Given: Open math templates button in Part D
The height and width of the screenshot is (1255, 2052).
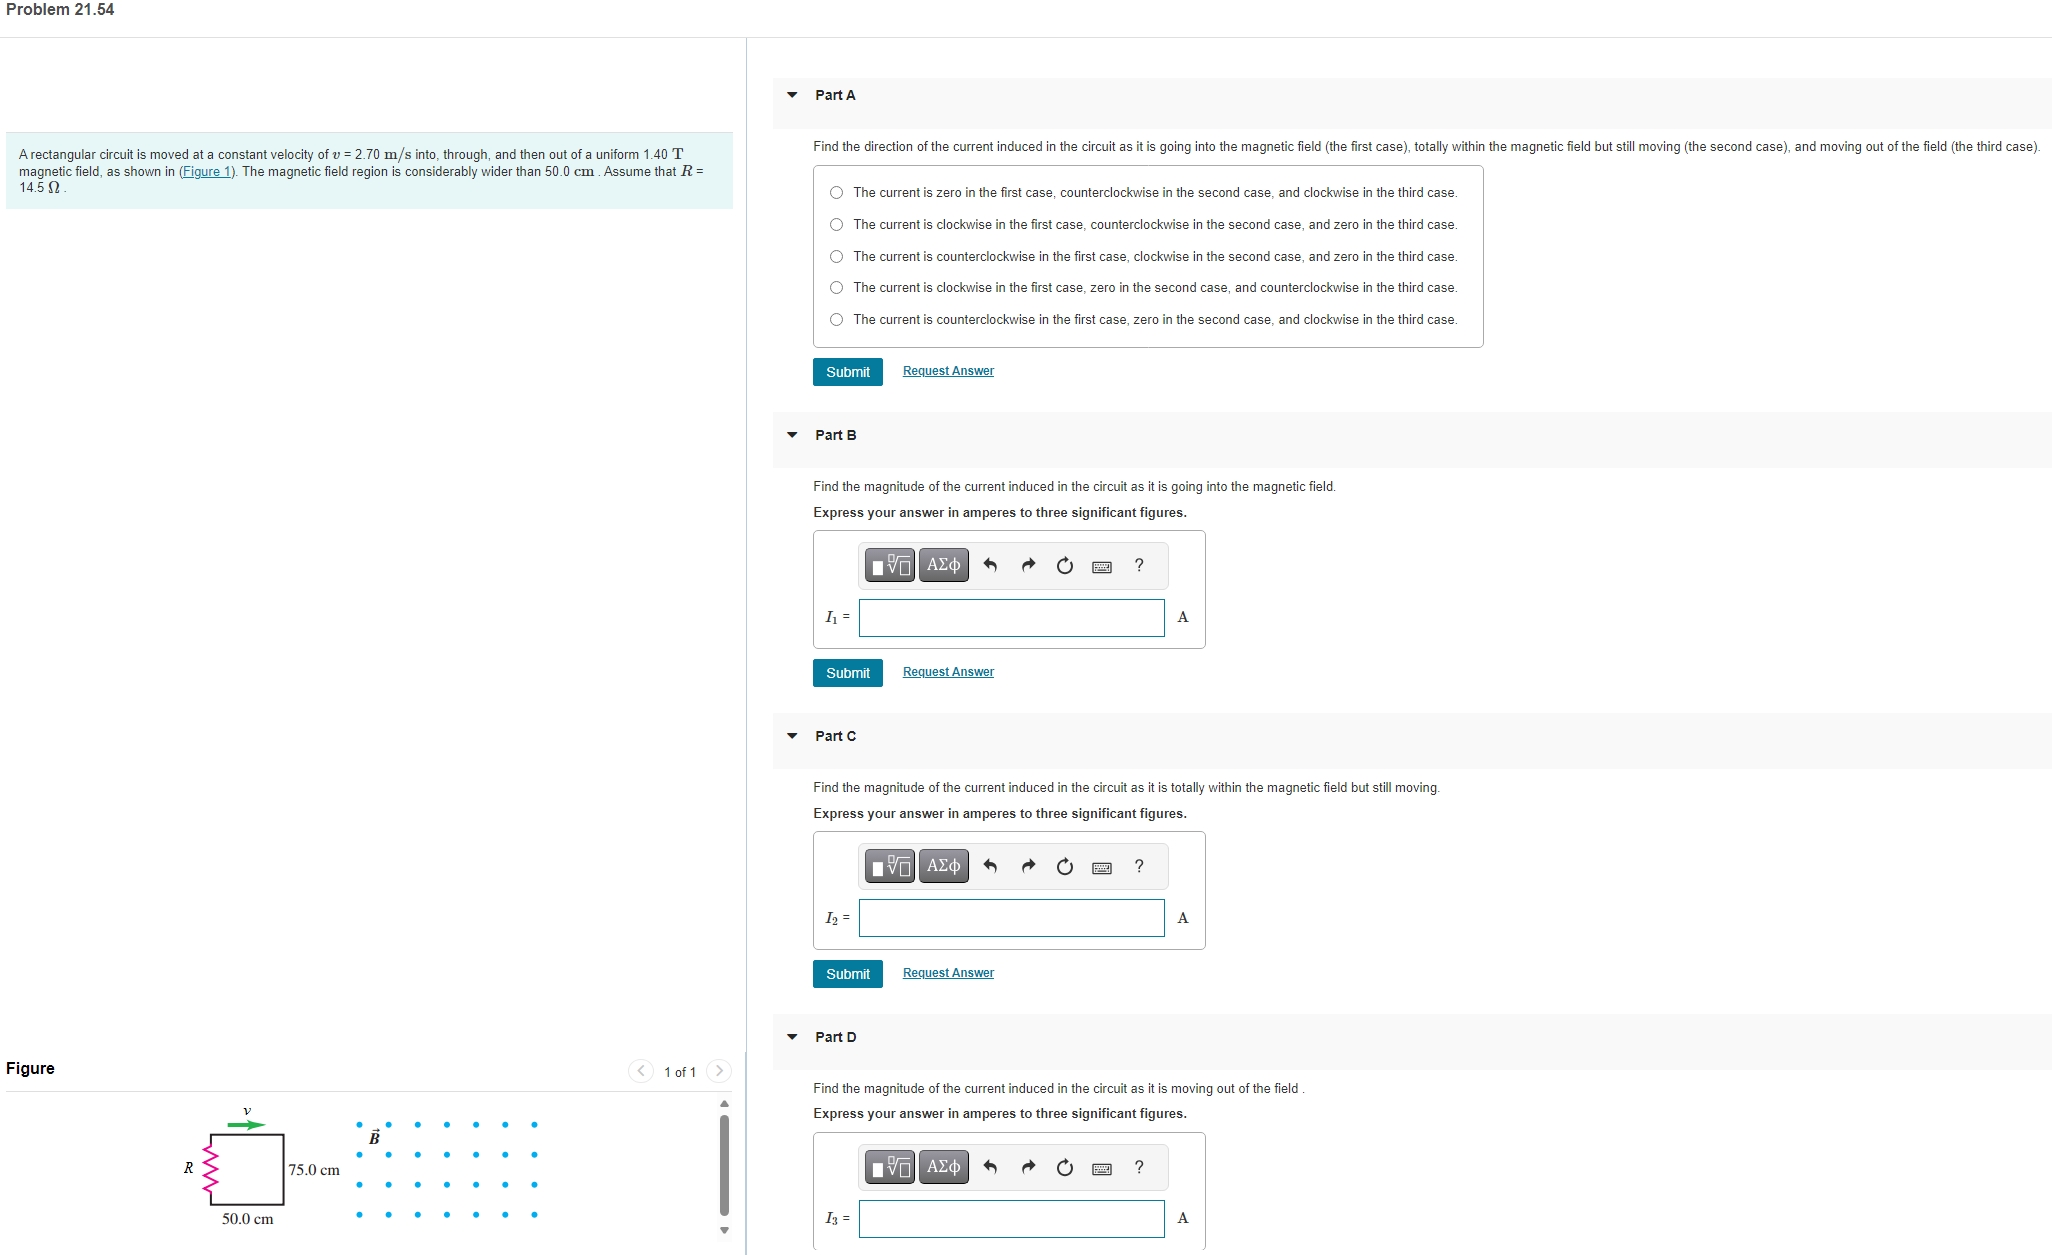Looking at the screenshot, I should tap(890, 1167).
